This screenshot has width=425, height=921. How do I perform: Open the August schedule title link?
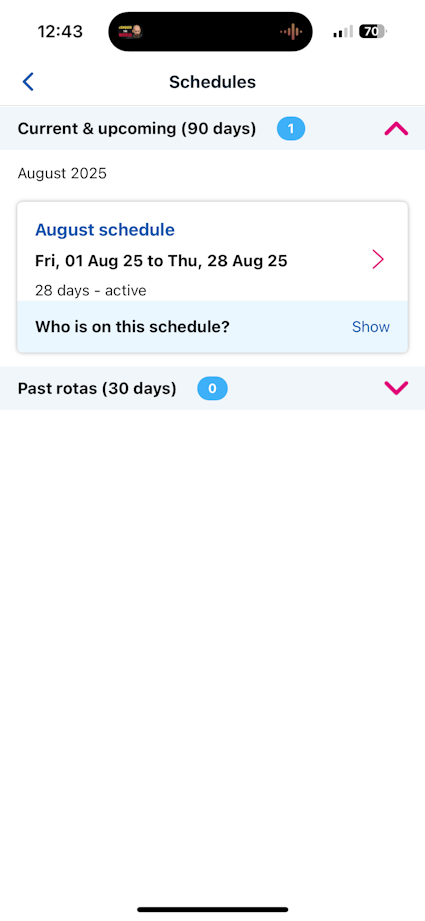105,230
